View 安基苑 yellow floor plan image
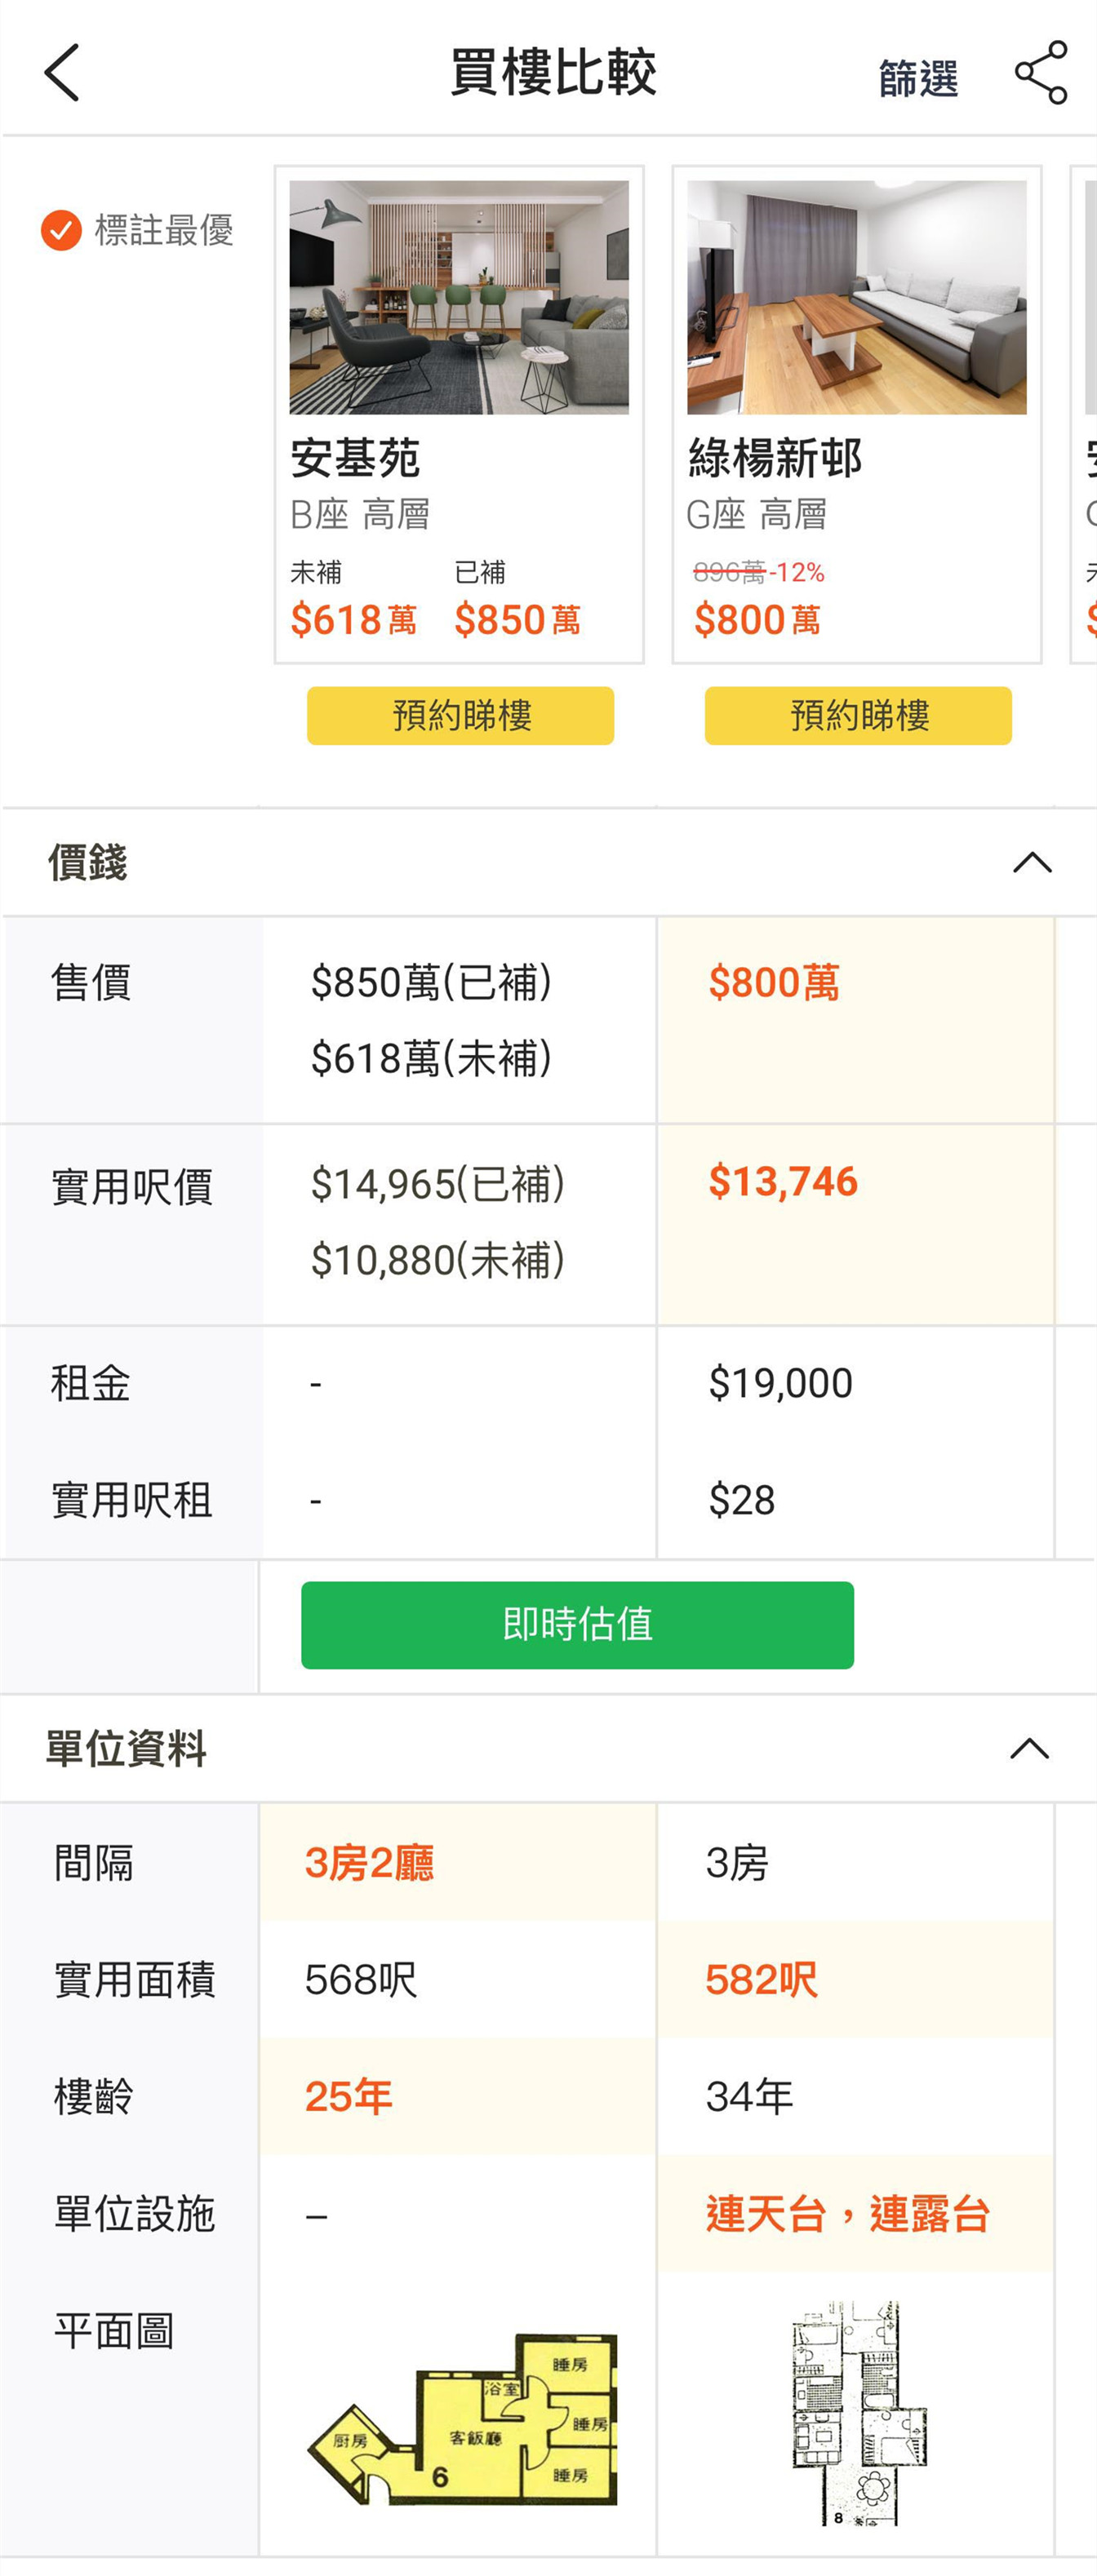Screen dimensions: 1097x2576 coord(462,2418)
